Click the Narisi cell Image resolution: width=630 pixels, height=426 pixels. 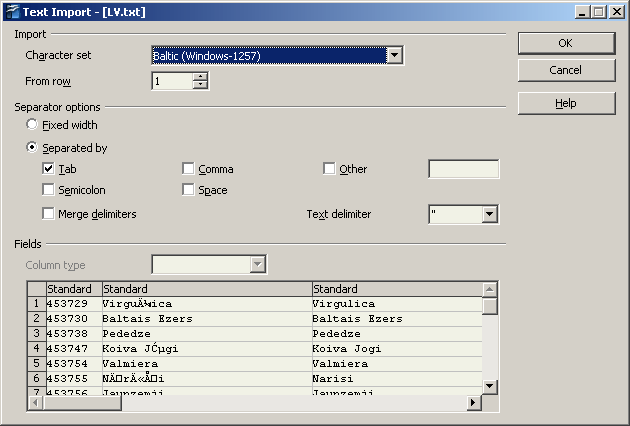click(x=397, y=379)
